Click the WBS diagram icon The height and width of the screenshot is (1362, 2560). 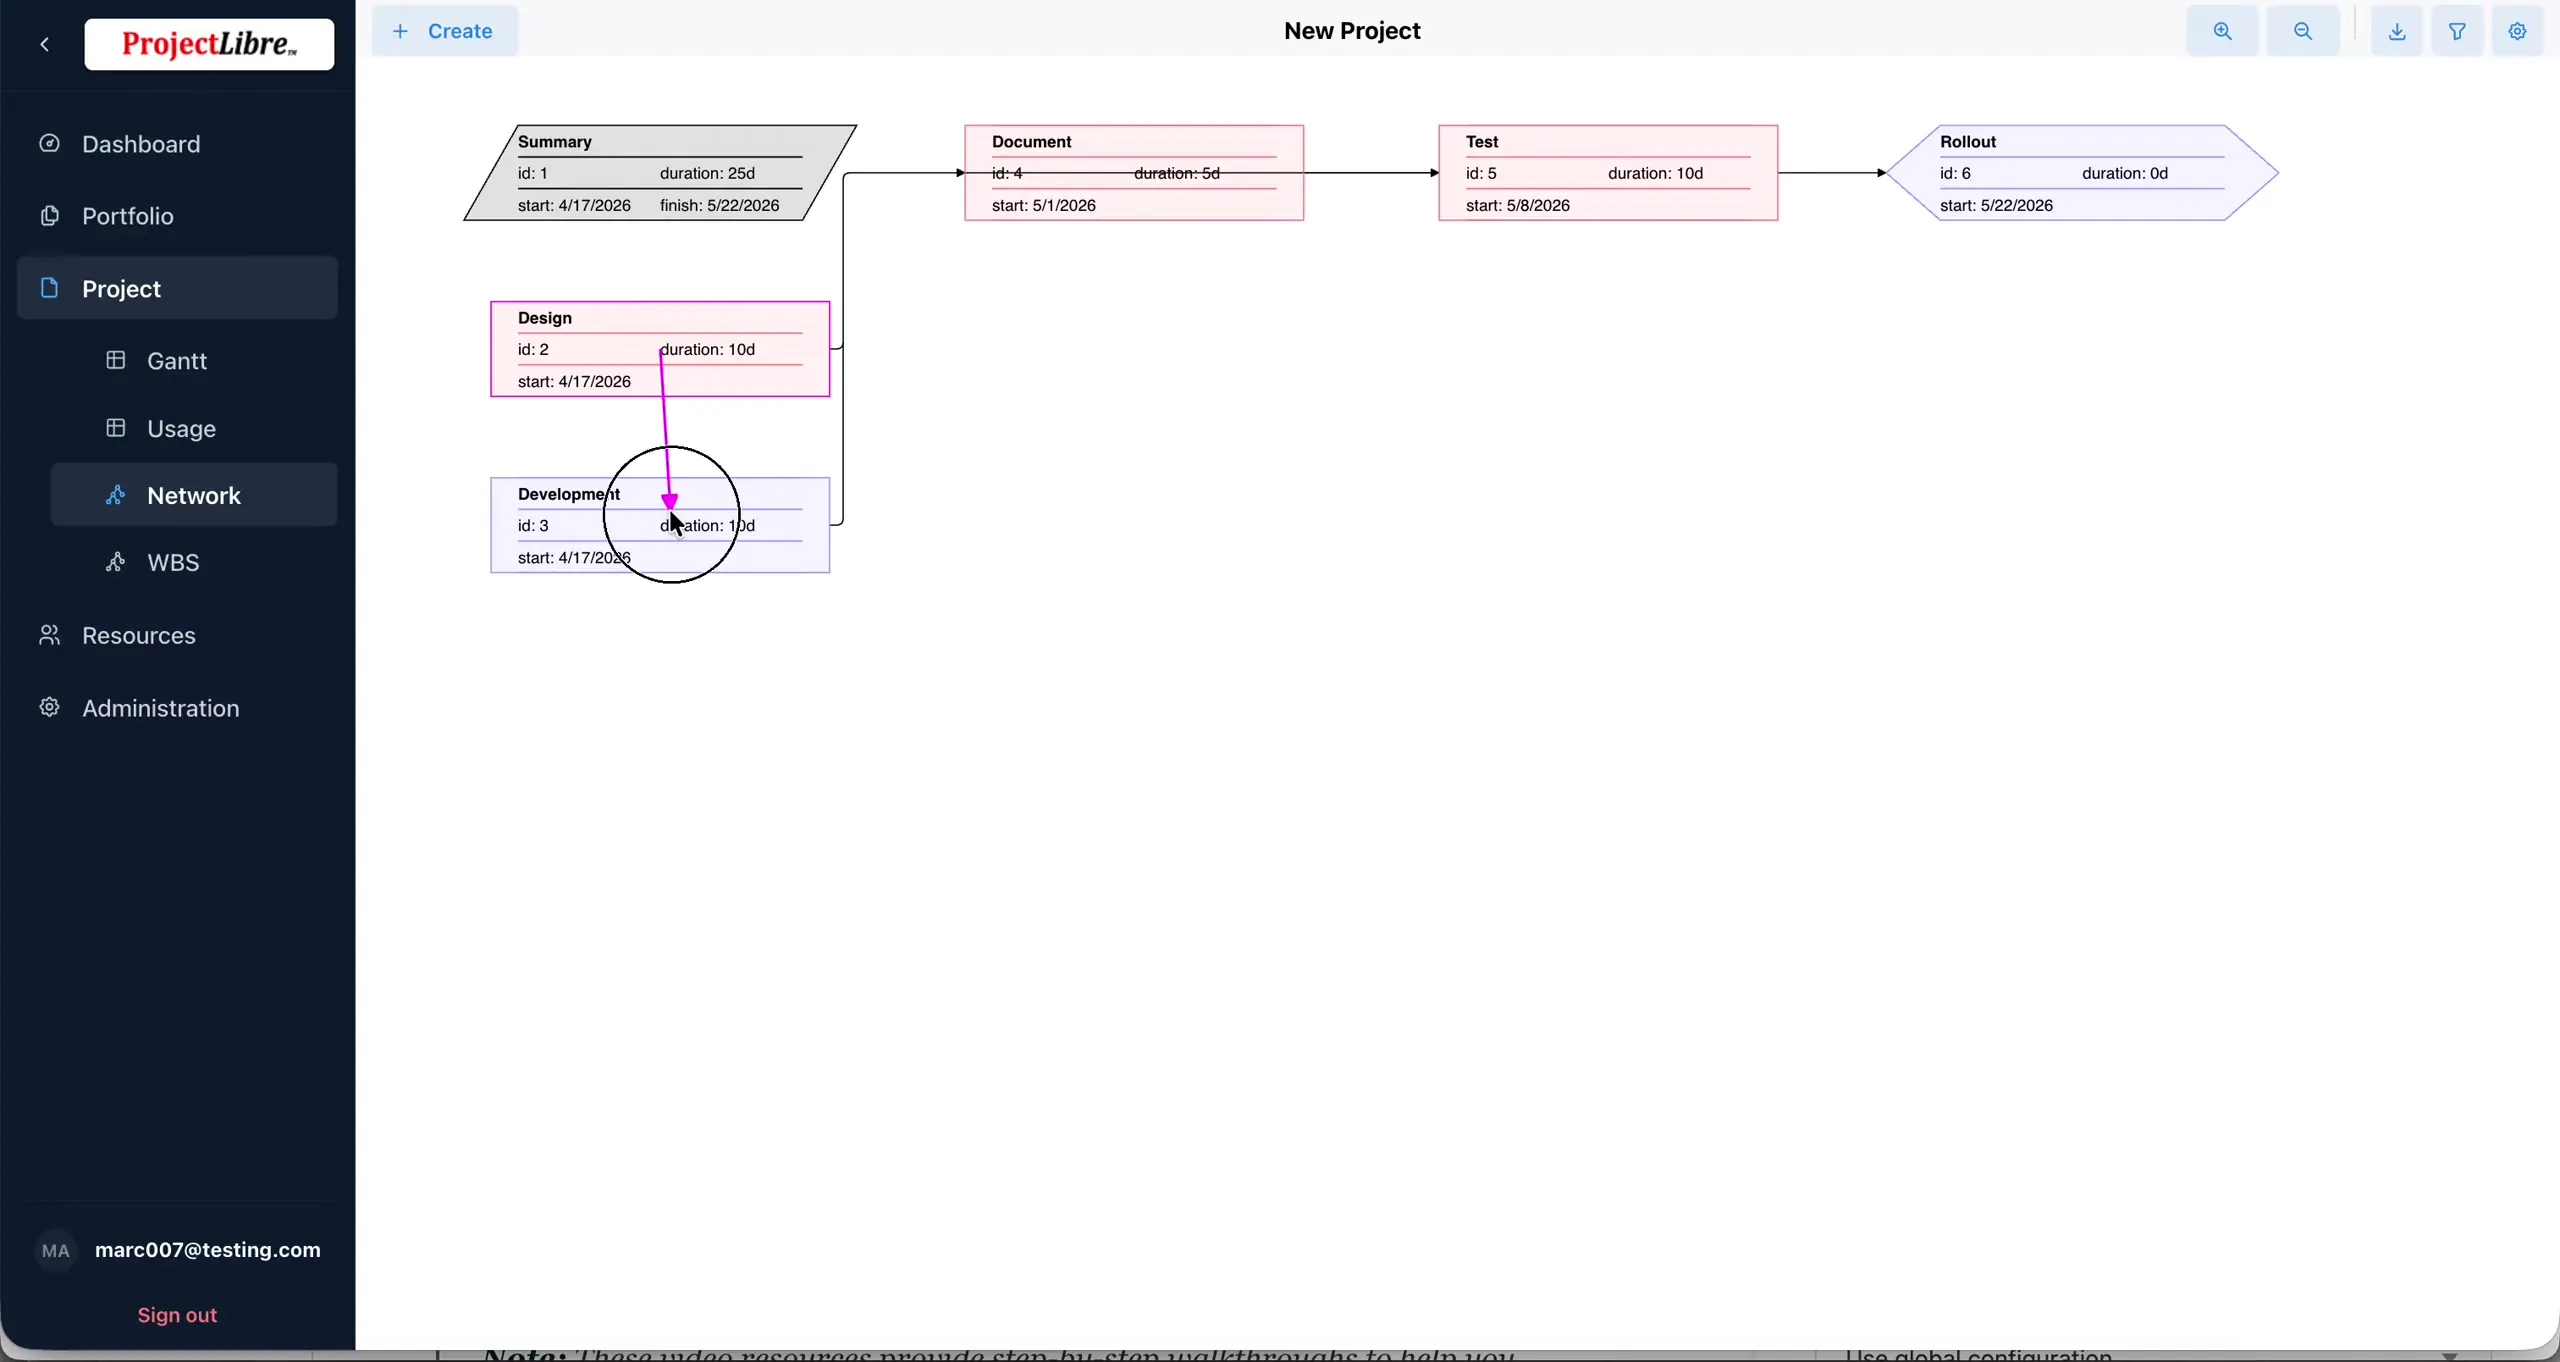click(x=116, y=562)
